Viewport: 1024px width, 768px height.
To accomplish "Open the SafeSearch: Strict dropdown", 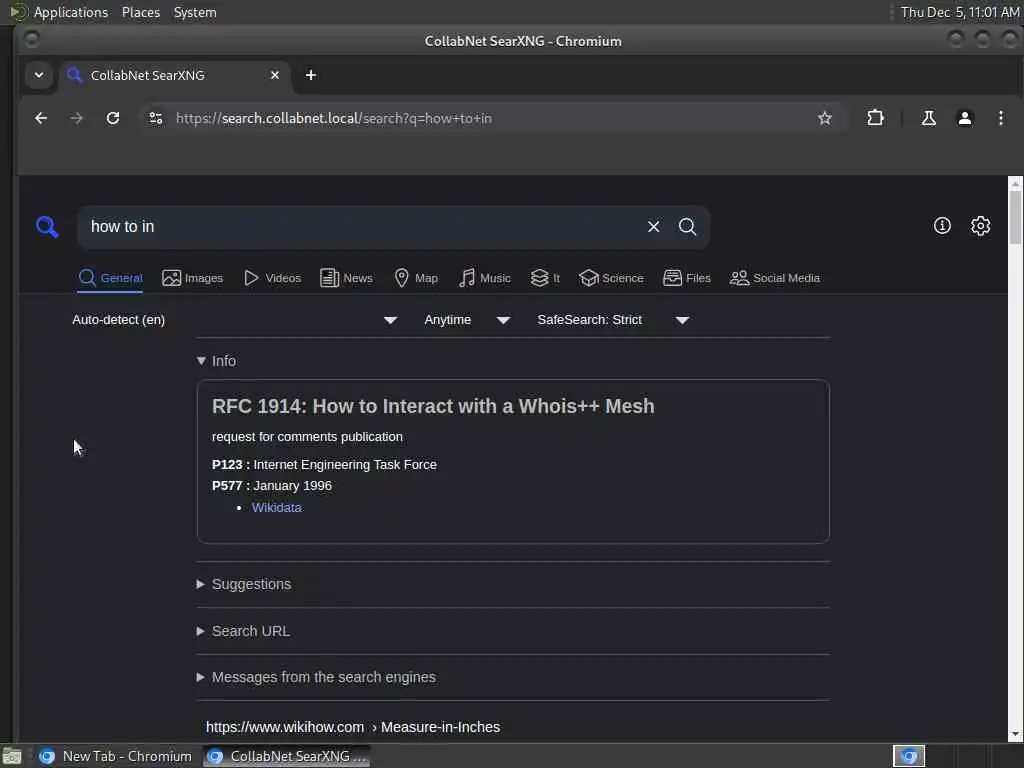I will 613,320.
